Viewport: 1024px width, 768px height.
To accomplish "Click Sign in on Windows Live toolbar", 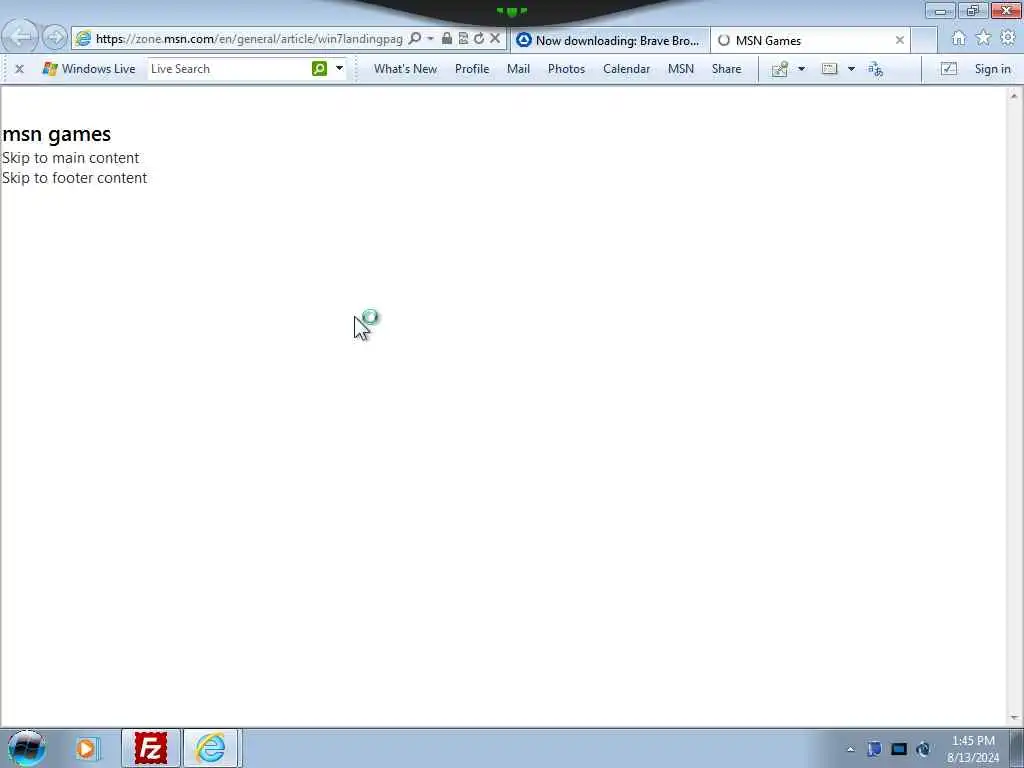I will click(x=992, y=69).
